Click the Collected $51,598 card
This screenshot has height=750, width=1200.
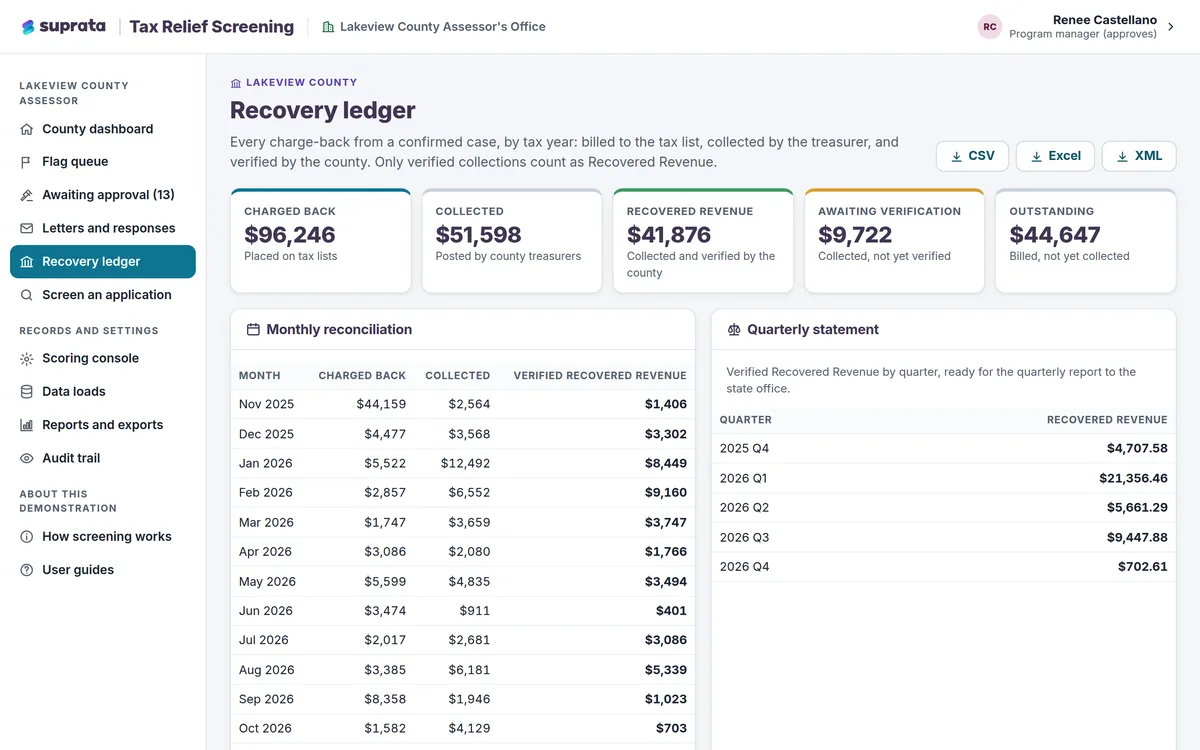[x=512, y=241]
